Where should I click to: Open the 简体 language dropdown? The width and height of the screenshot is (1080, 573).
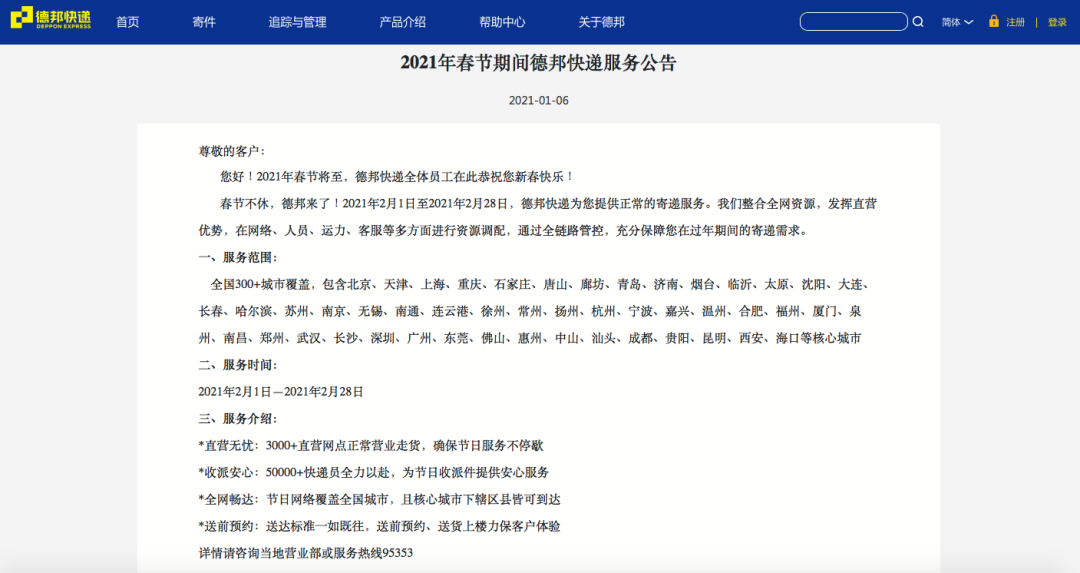957,22
